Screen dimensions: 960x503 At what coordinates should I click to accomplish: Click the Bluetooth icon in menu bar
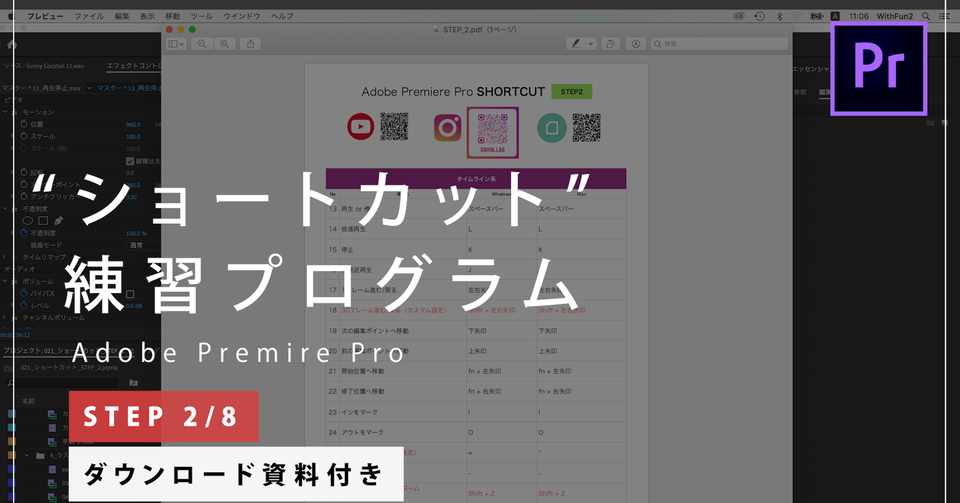[780, 17]
